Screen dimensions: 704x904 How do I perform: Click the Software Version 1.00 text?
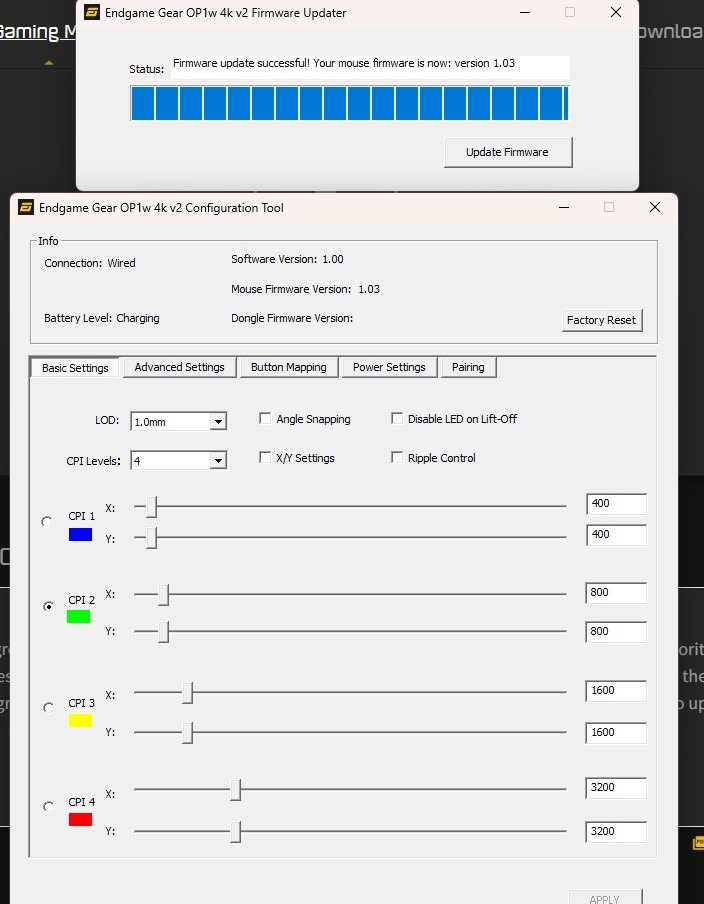(x=287, y=259)
